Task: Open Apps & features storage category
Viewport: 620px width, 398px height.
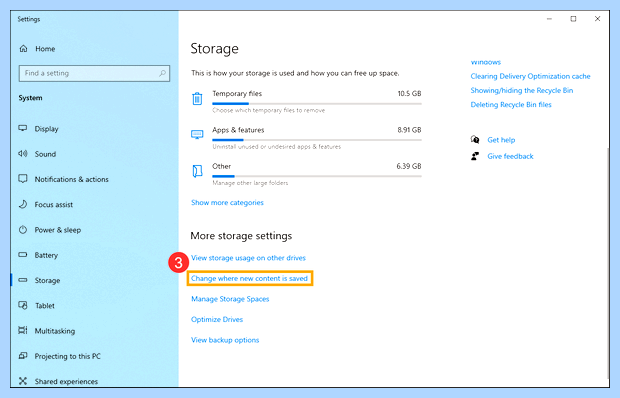Action: point(306,138)
